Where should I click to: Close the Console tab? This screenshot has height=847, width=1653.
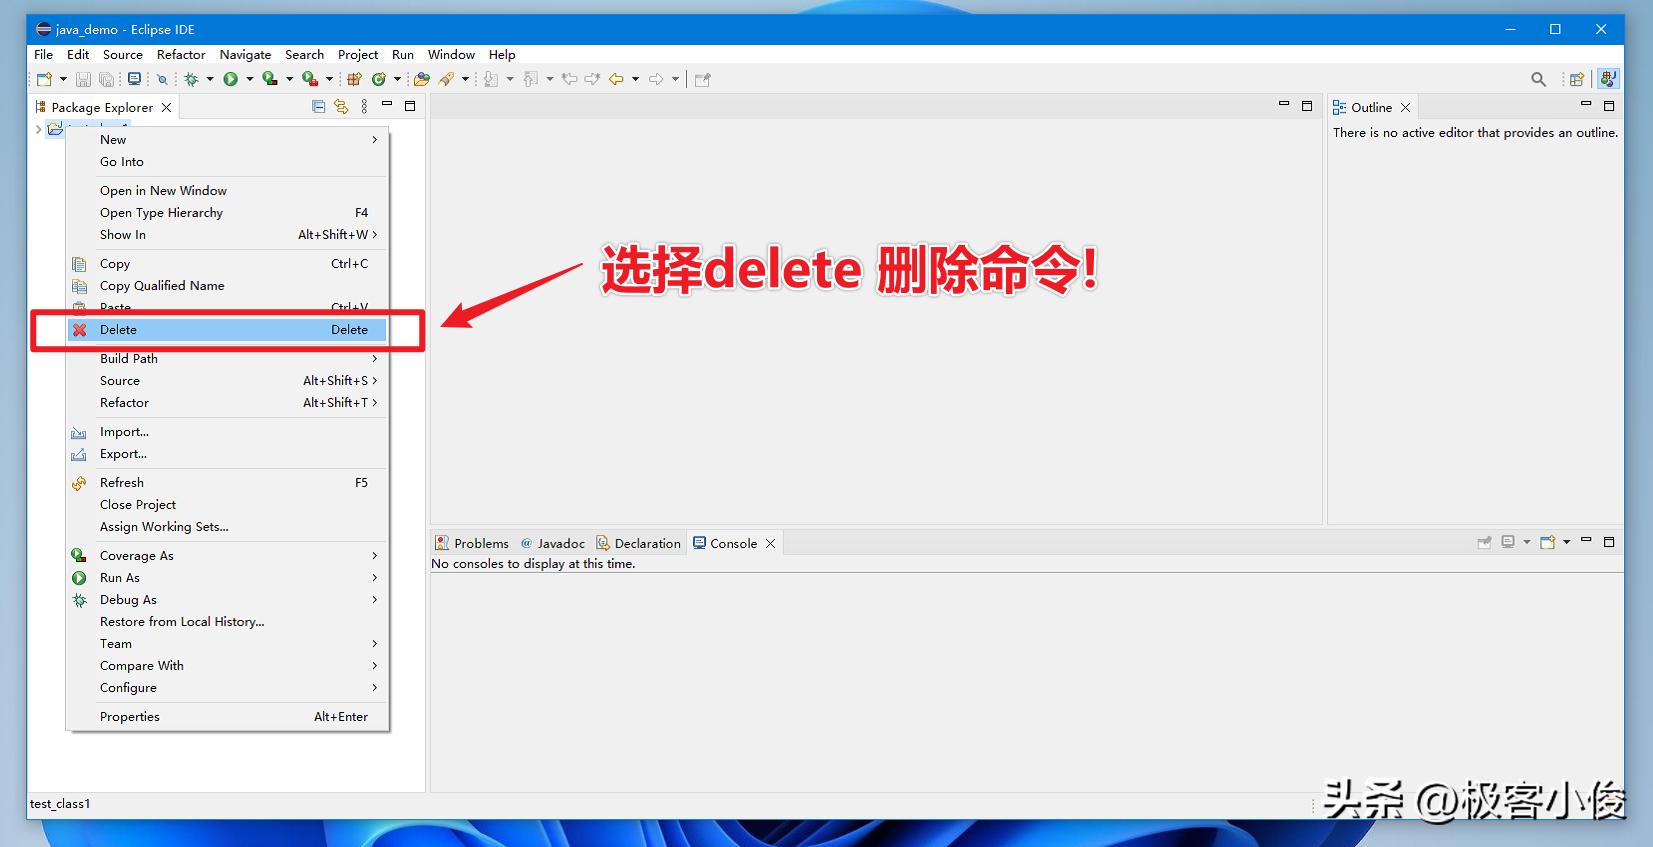770,543
